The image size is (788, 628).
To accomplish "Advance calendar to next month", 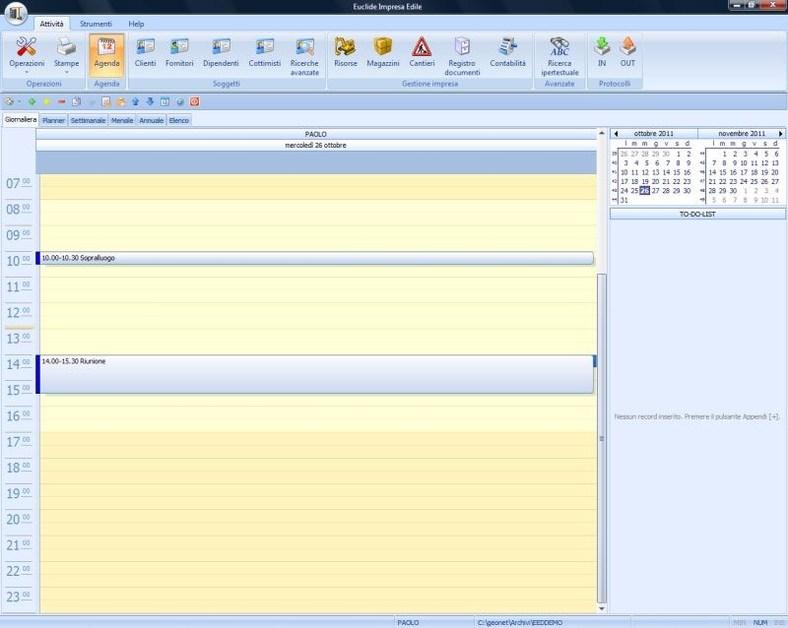I will (781, 133).
